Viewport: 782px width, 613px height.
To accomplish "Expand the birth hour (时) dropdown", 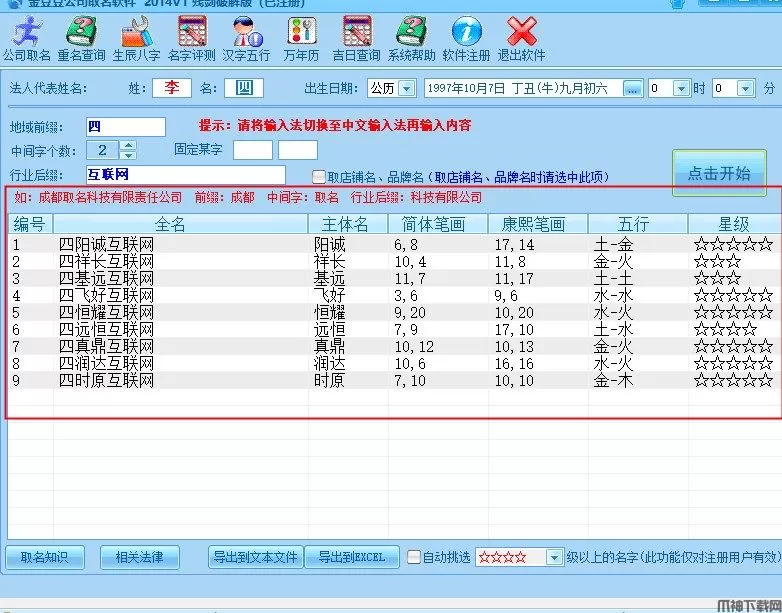I will pyautogui.click(x=682, y=88).
